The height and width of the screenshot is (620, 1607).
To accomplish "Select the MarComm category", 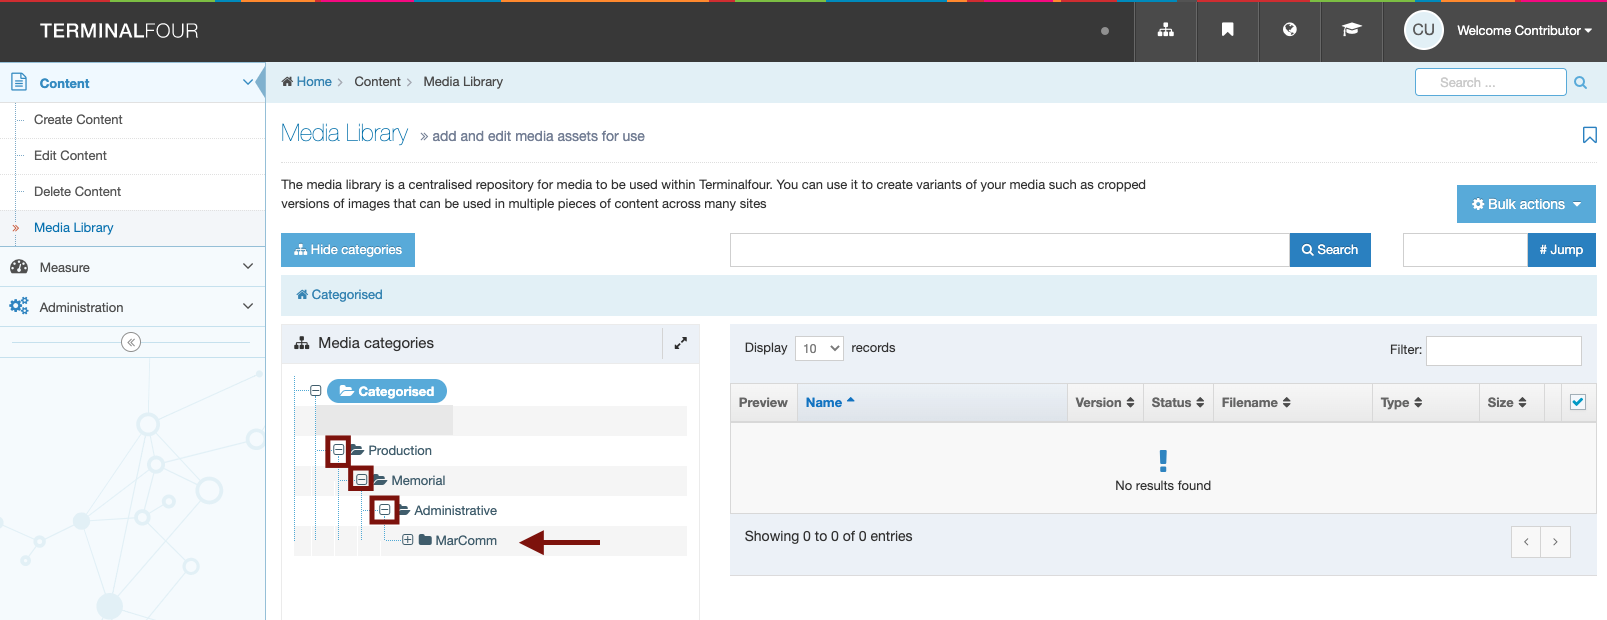I will (x=466, y=541).
